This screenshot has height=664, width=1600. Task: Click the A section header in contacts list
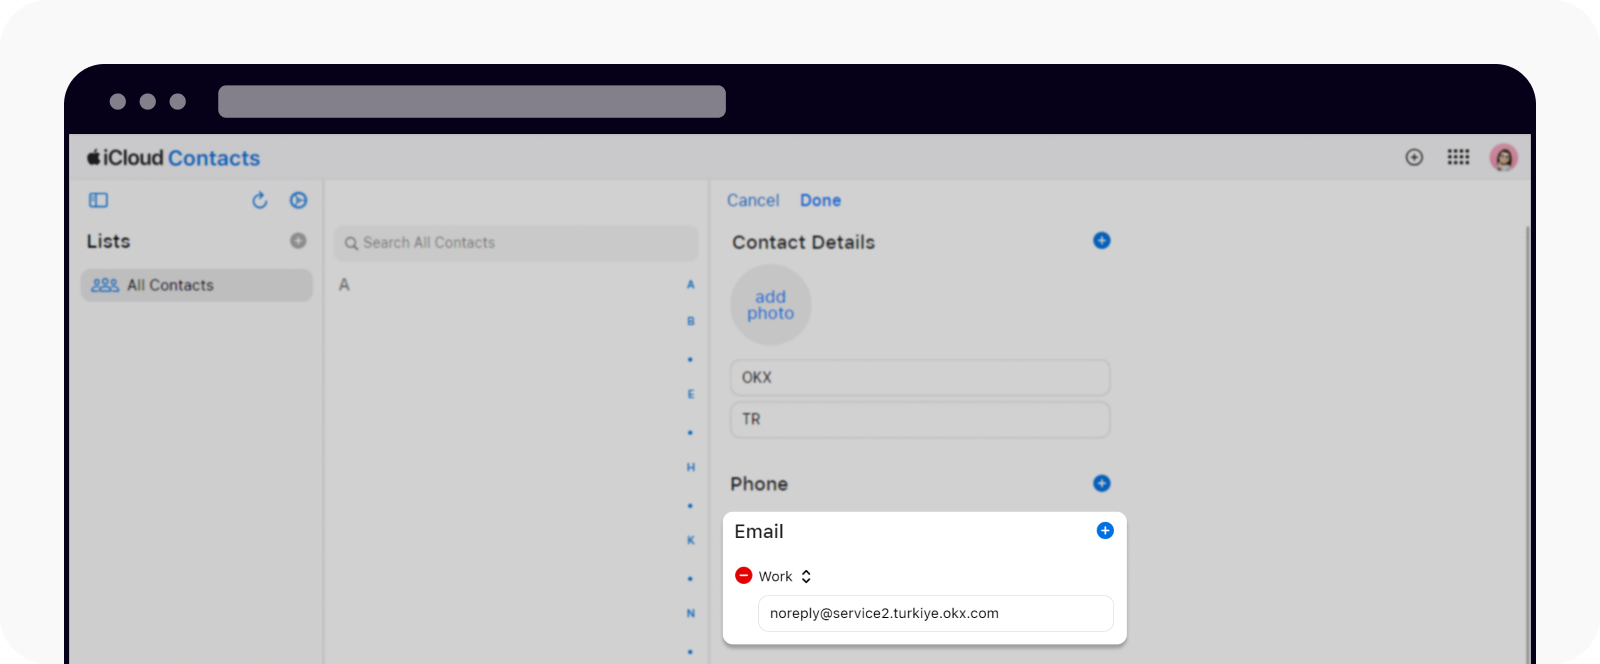click(344, 285)
